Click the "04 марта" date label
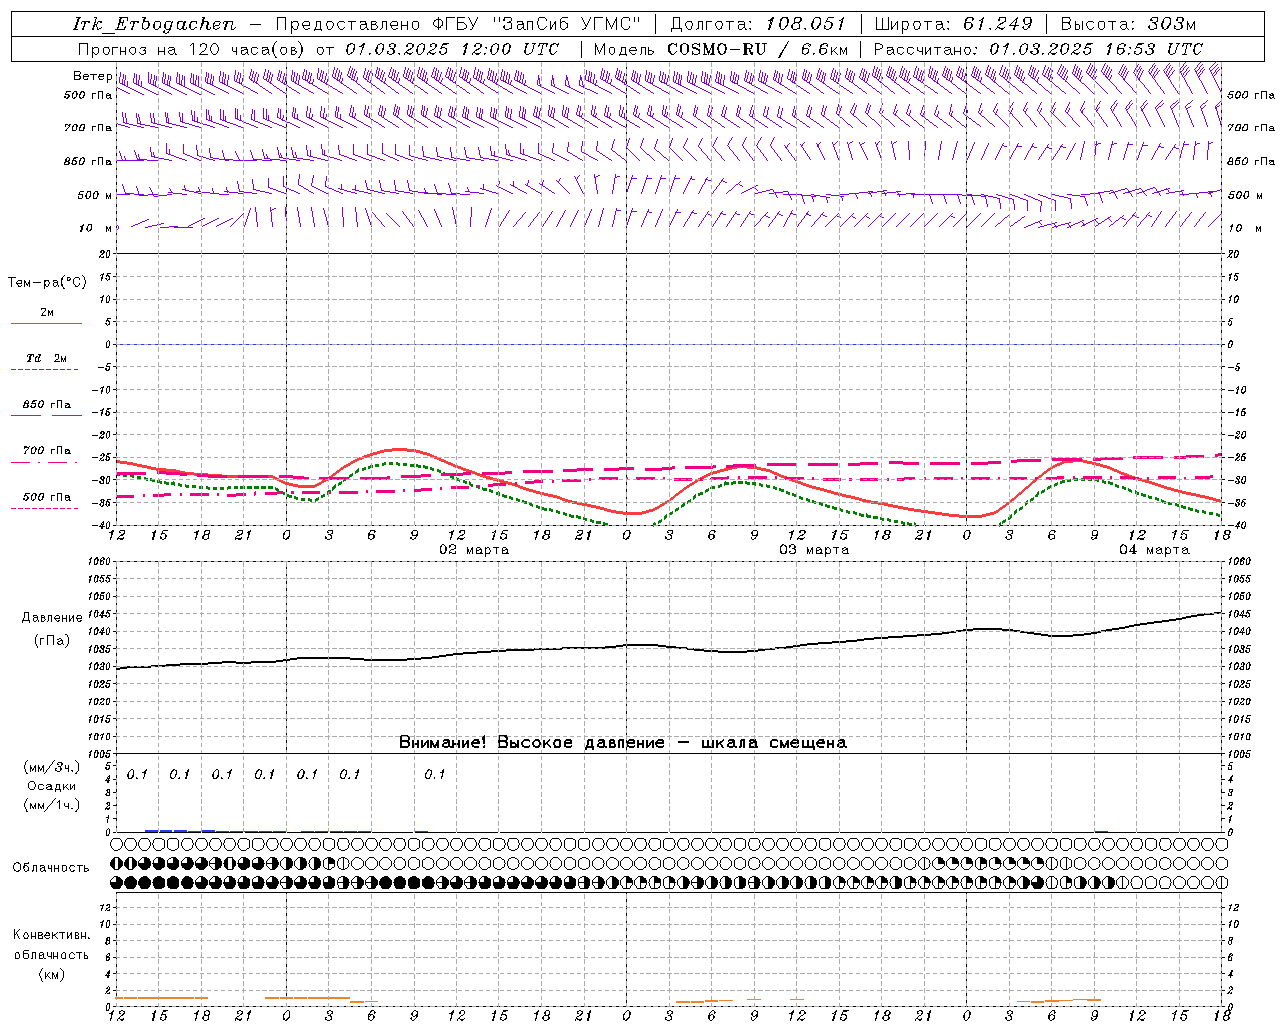The image size is (1280, 1024). 1155,550
